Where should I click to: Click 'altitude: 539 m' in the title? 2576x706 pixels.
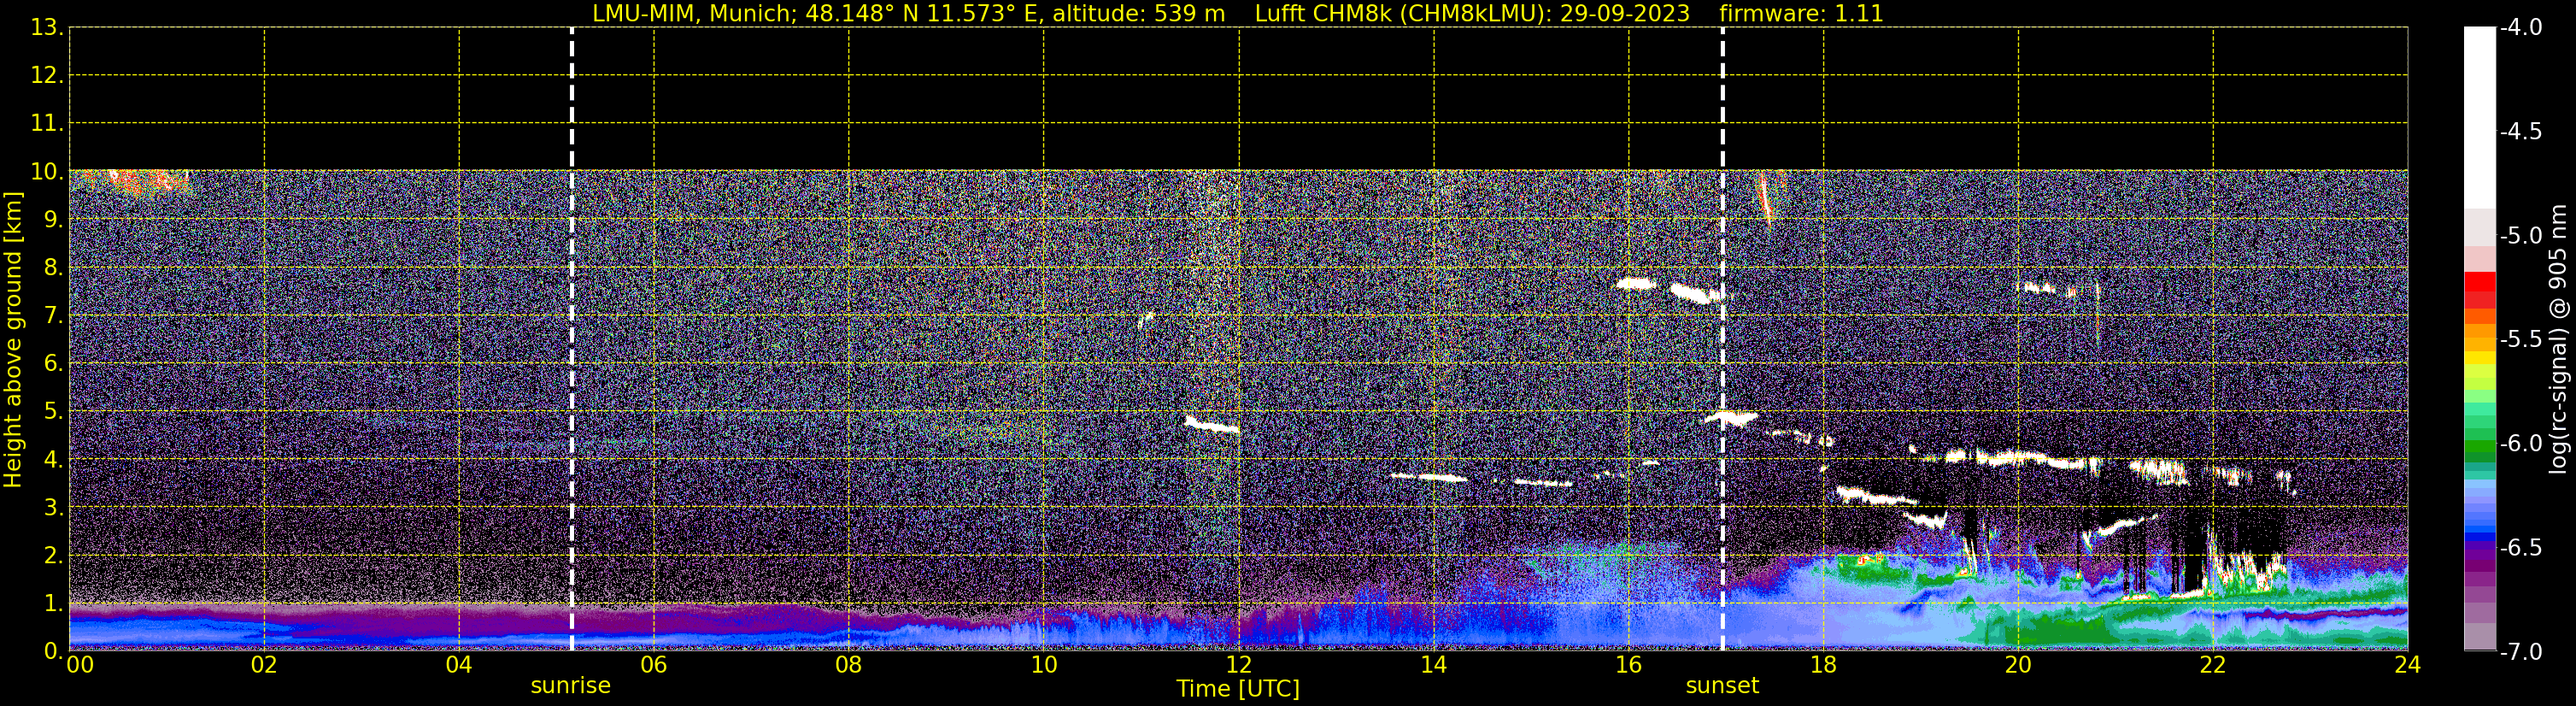1138,14
